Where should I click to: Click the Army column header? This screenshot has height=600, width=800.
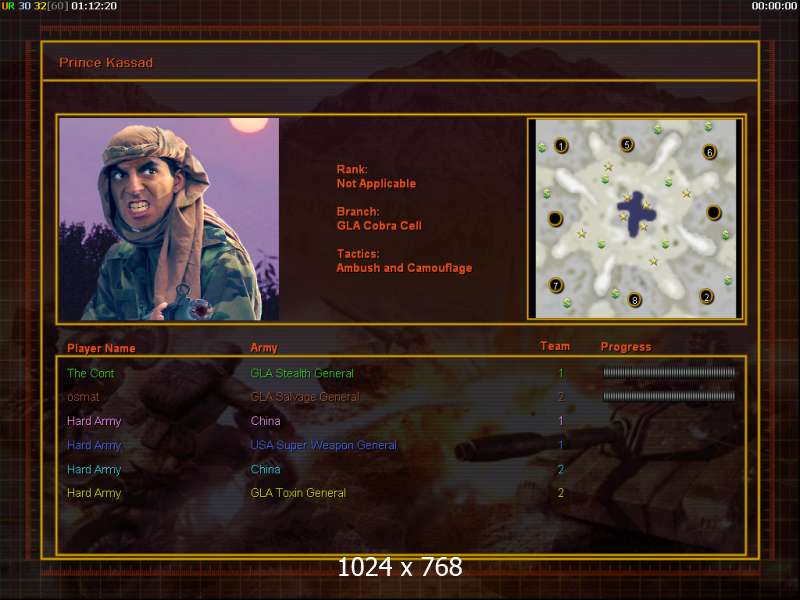264,348
